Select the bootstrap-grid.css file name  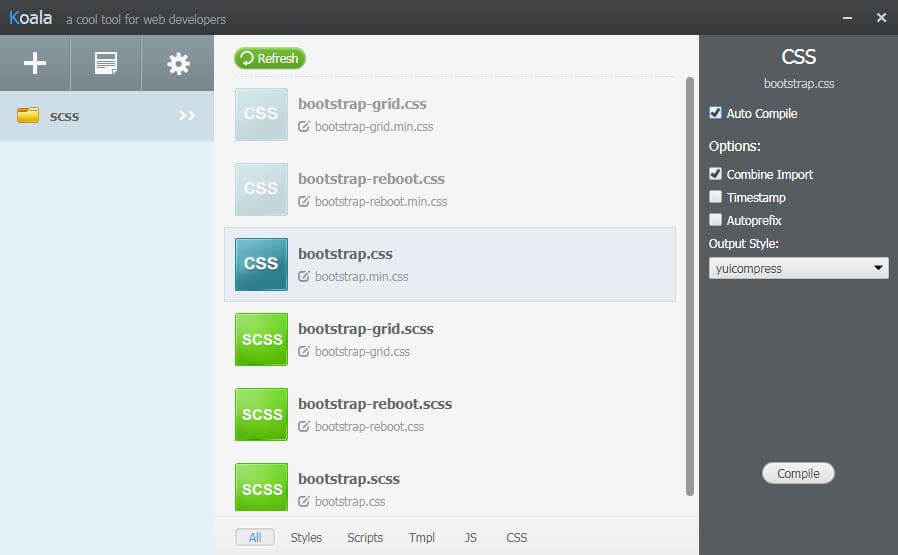362,104
